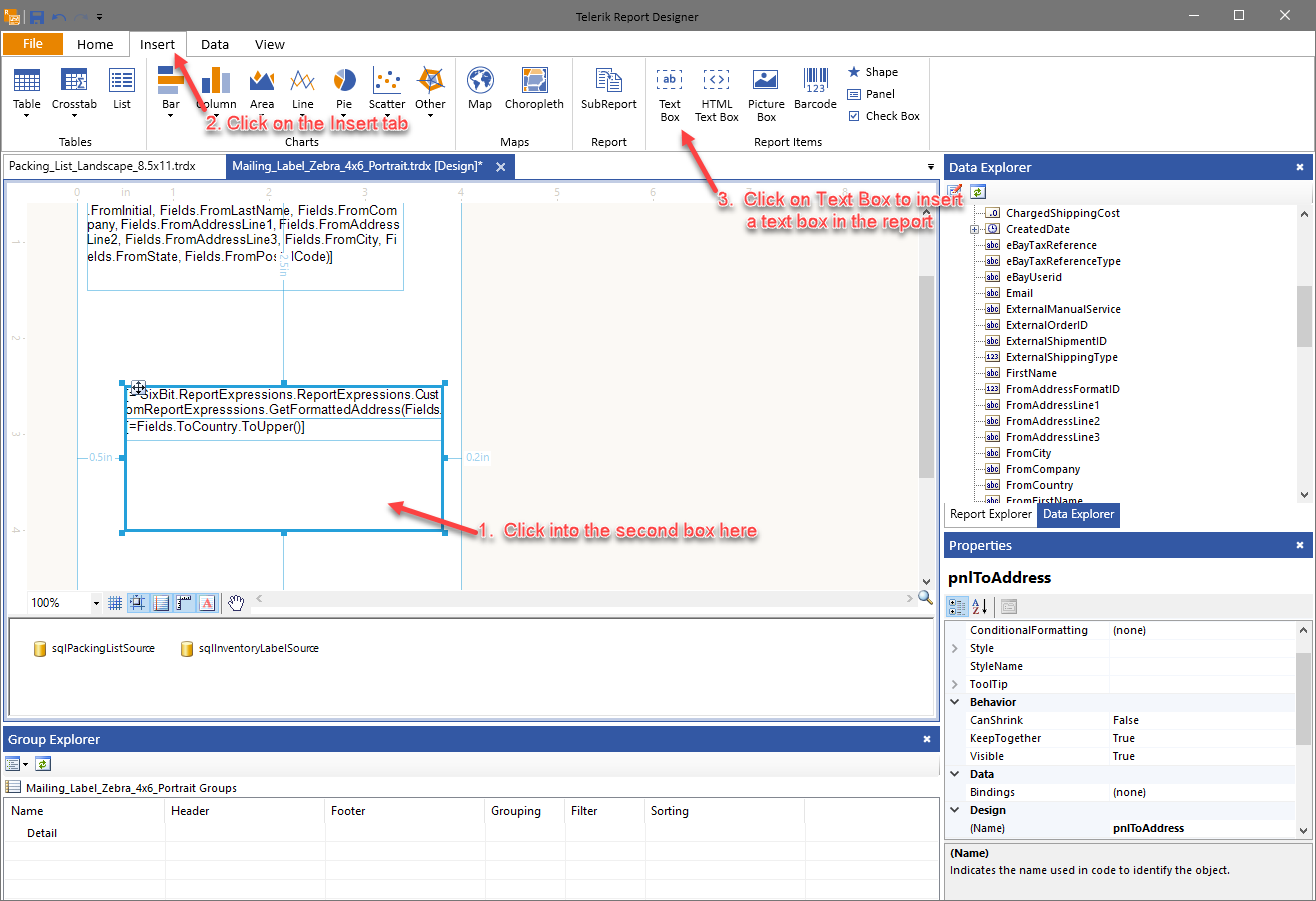
Task: Open the Other charts option
Action: [x=430, y=88]
